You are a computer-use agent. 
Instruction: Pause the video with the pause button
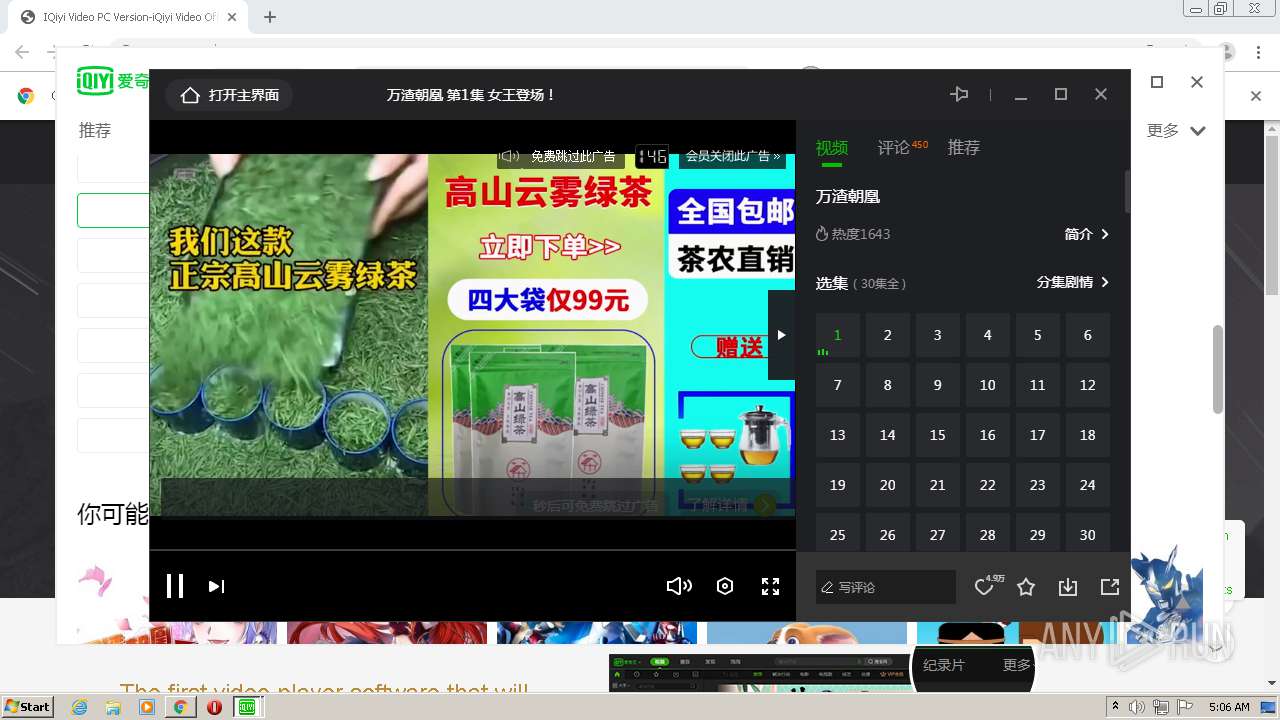point(175,586)
